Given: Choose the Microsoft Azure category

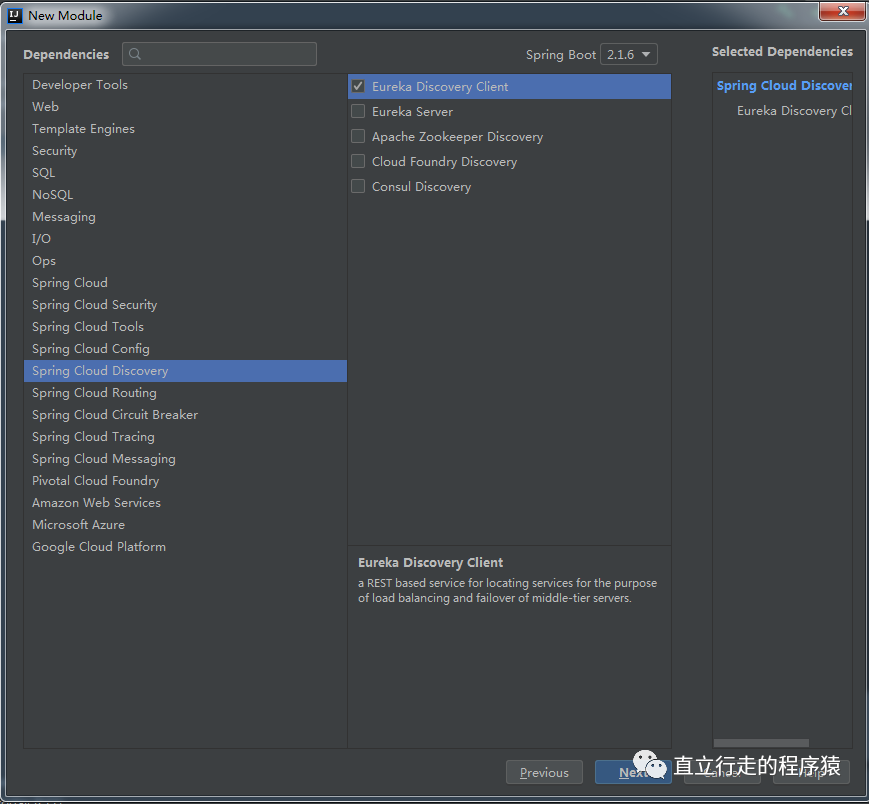Looking at the screenshot, I should pyautogui.click(x=185, y=524).
